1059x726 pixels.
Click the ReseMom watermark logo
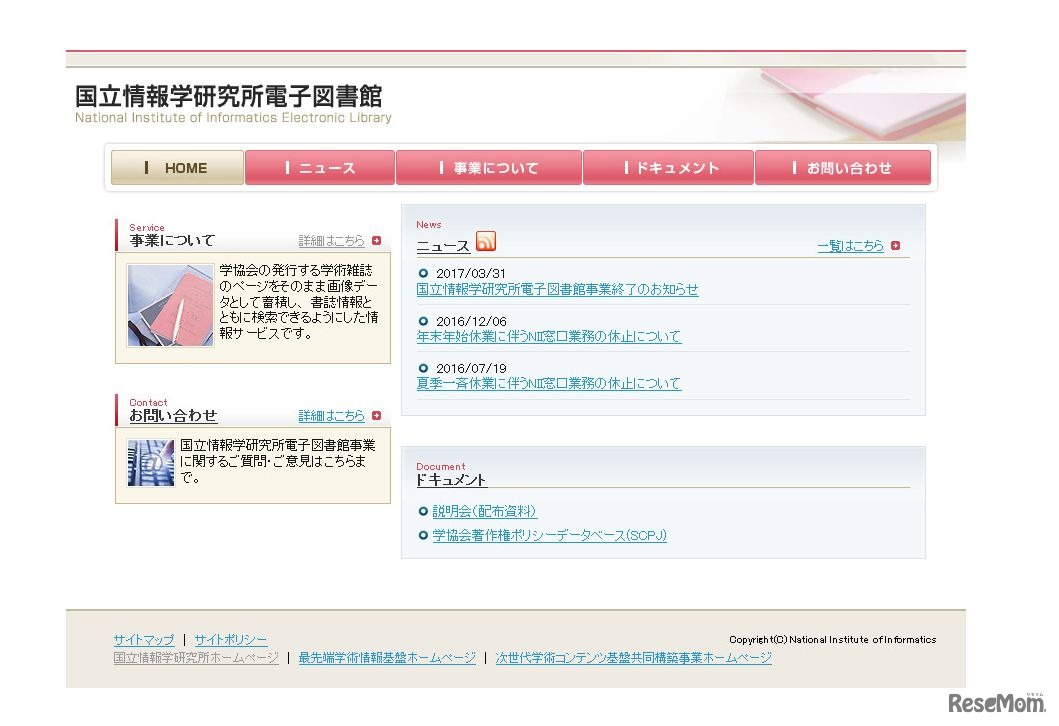pos(997,702)
